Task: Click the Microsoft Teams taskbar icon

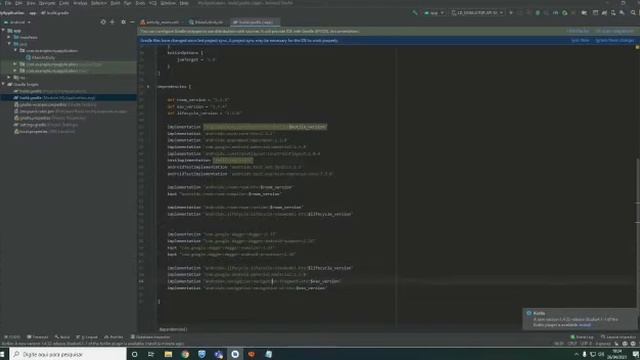Action: 218,354
